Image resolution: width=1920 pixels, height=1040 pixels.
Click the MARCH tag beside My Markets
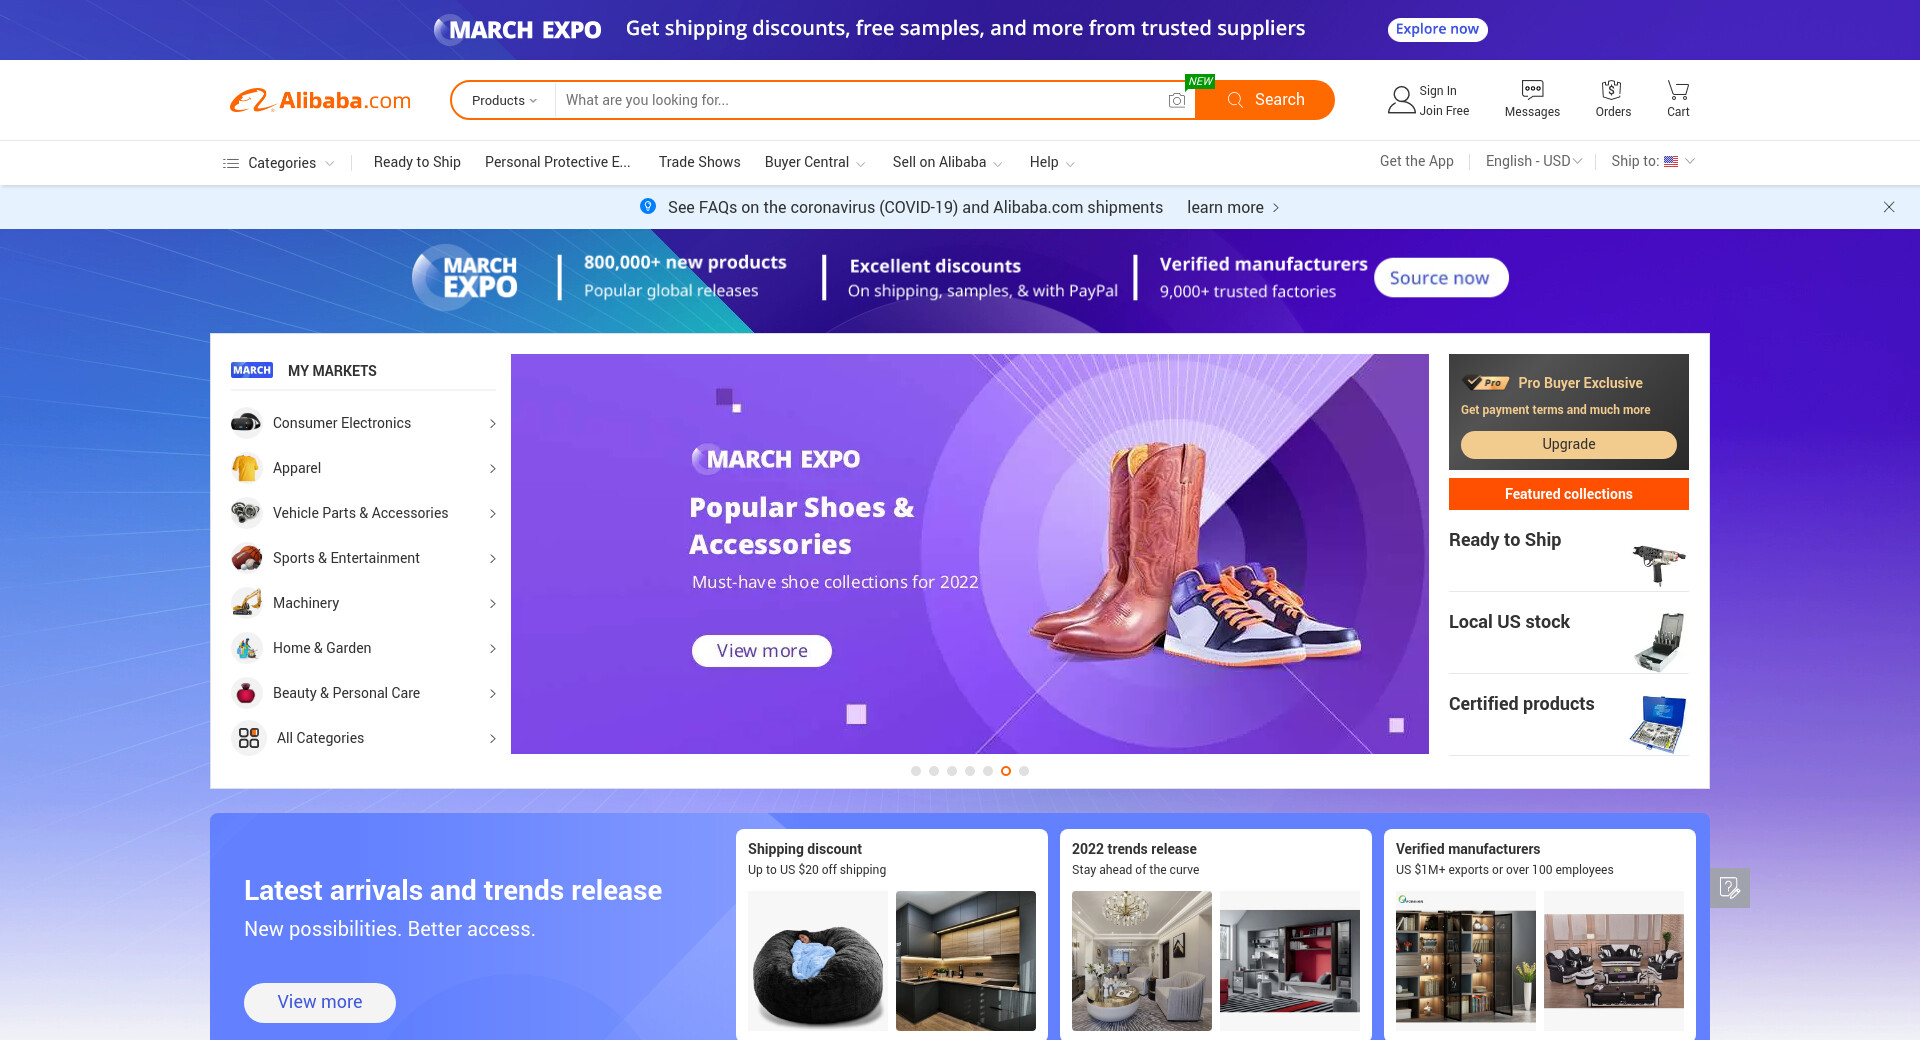pos(252,370)
